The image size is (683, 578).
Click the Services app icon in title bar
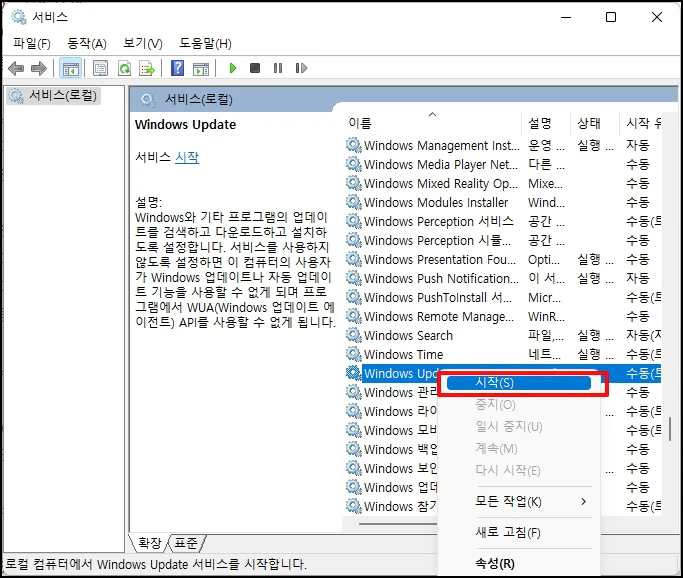(x=19, y=17)
